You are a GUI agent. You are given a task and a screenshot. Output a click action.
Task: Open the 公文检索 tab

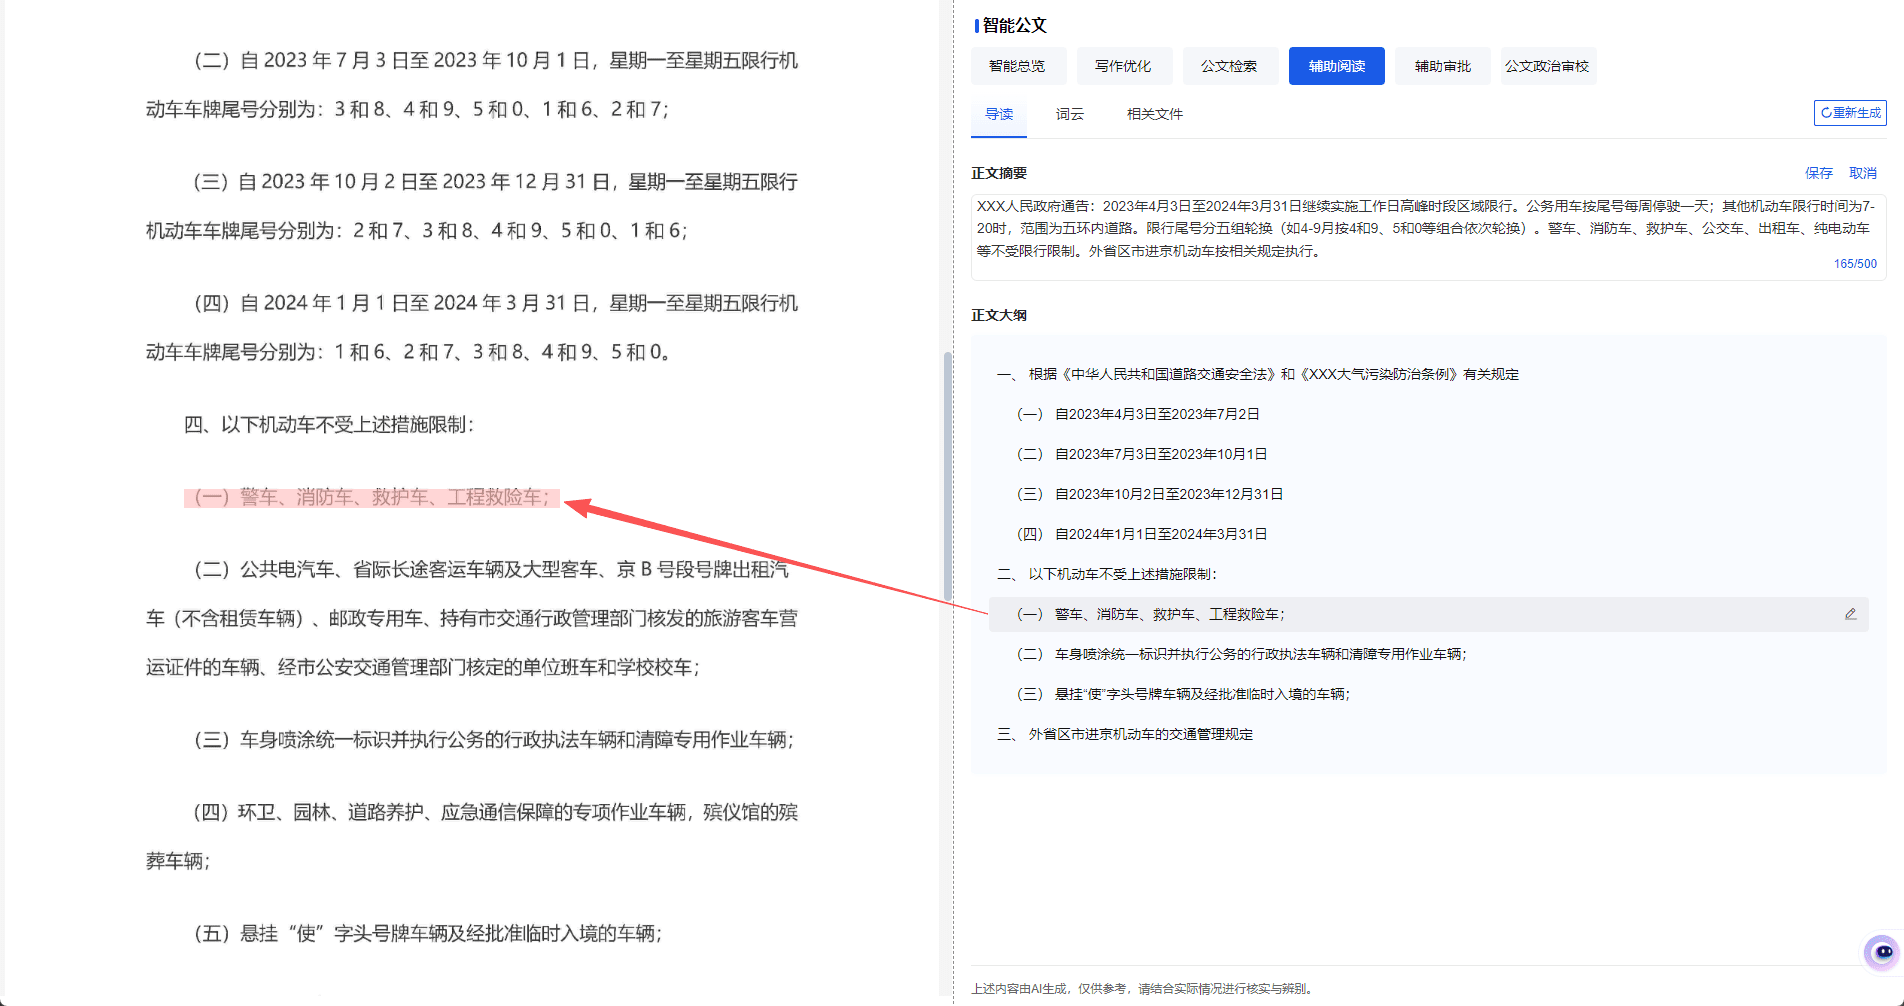[1230, 66]
